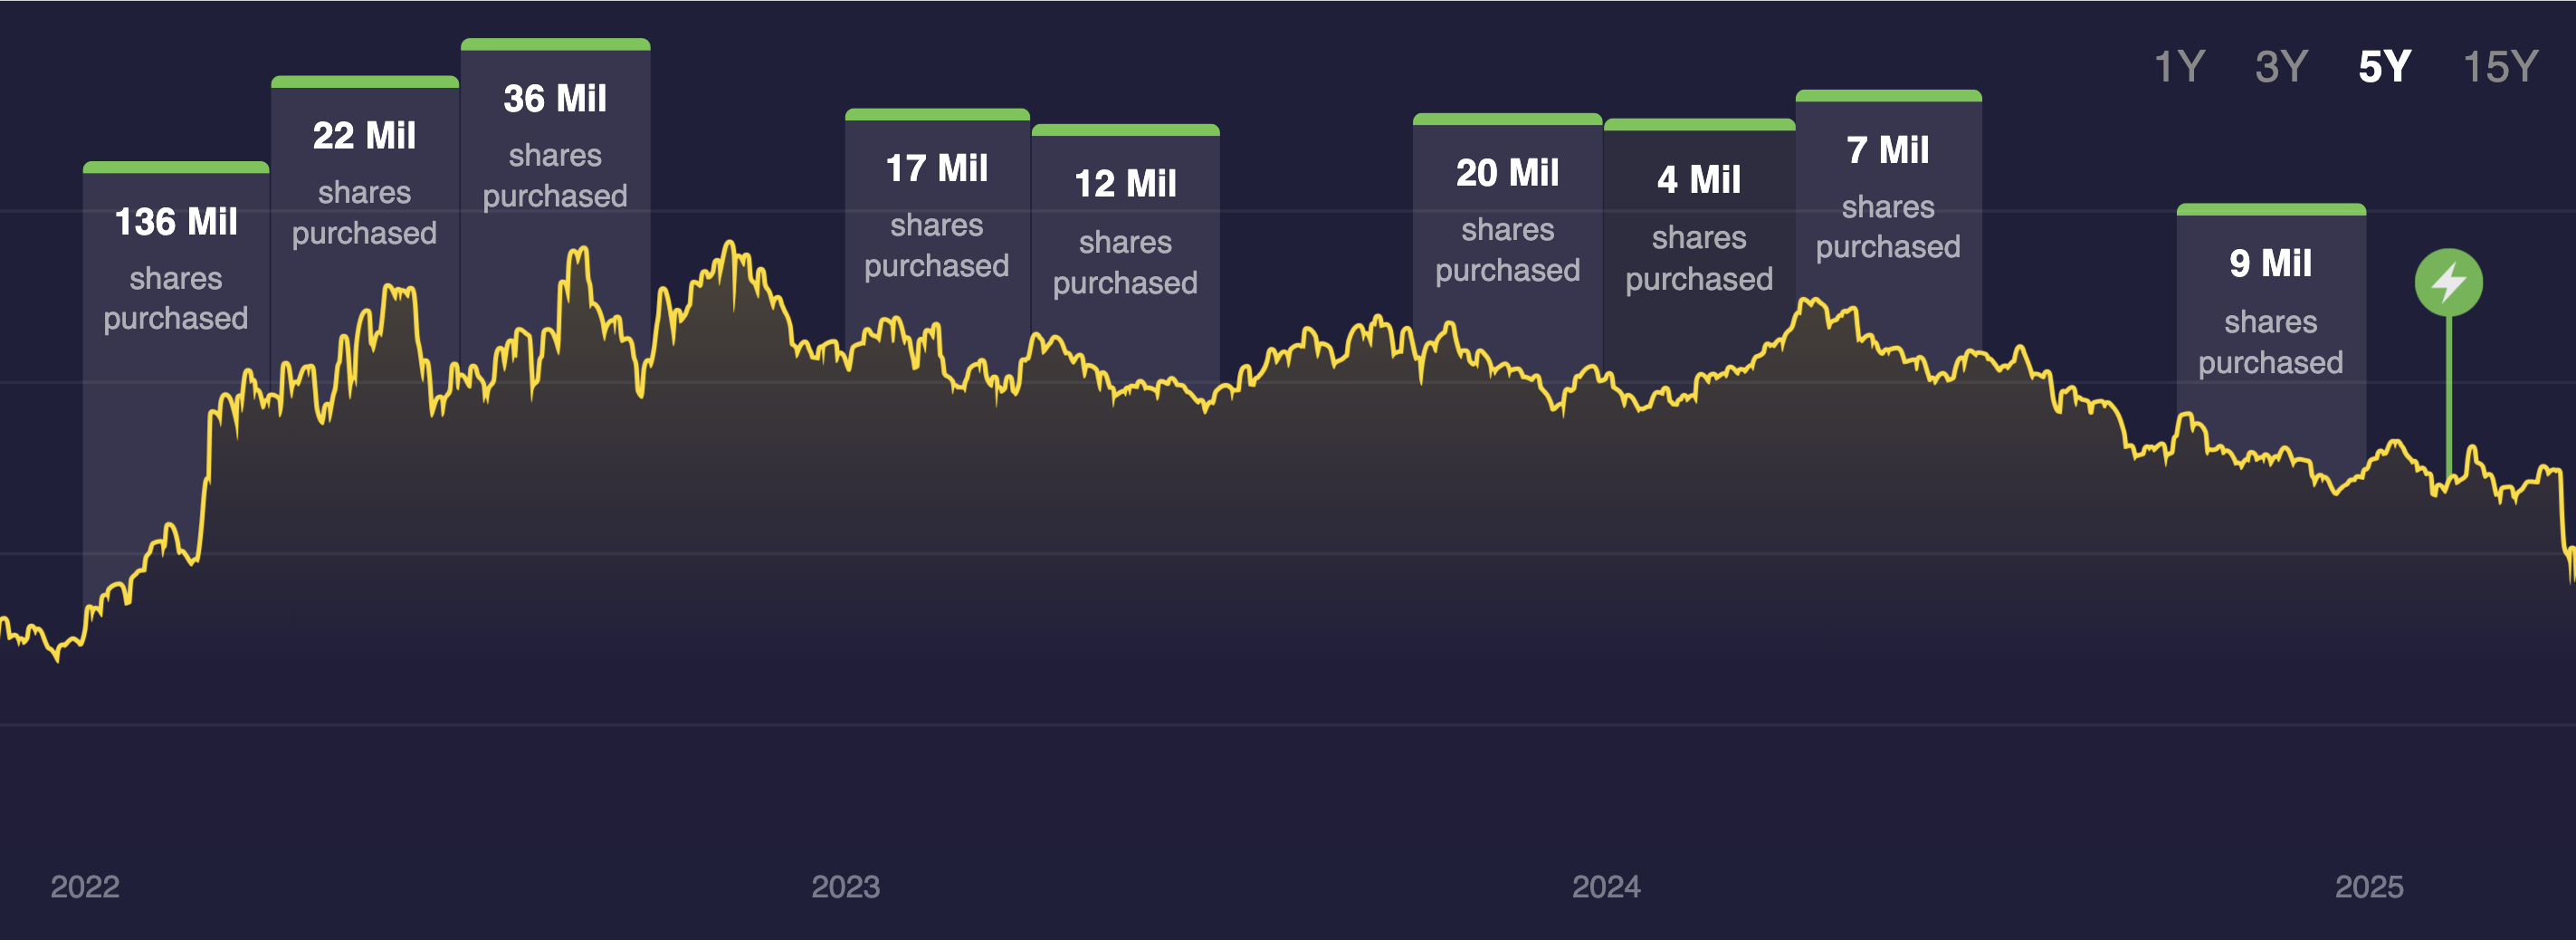Open the 7 Mil shares purchased card
Screen dimensions: 2576x940
(x=1888, y=196)
